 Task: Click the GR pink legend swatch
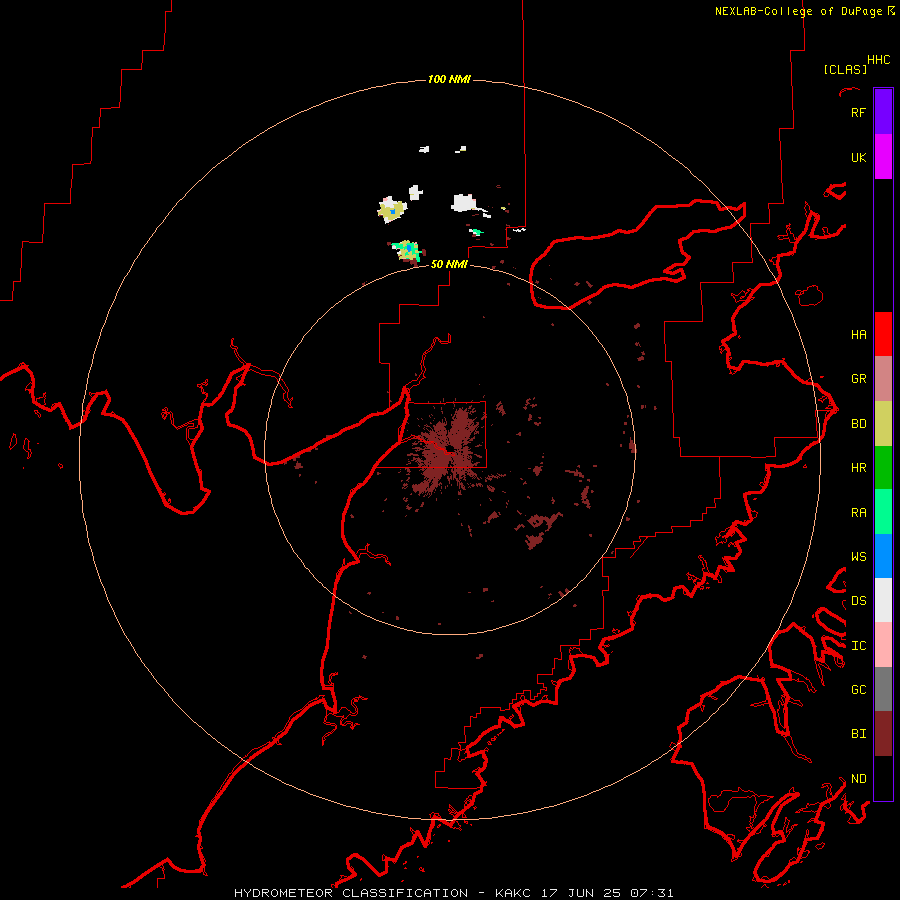883,378
